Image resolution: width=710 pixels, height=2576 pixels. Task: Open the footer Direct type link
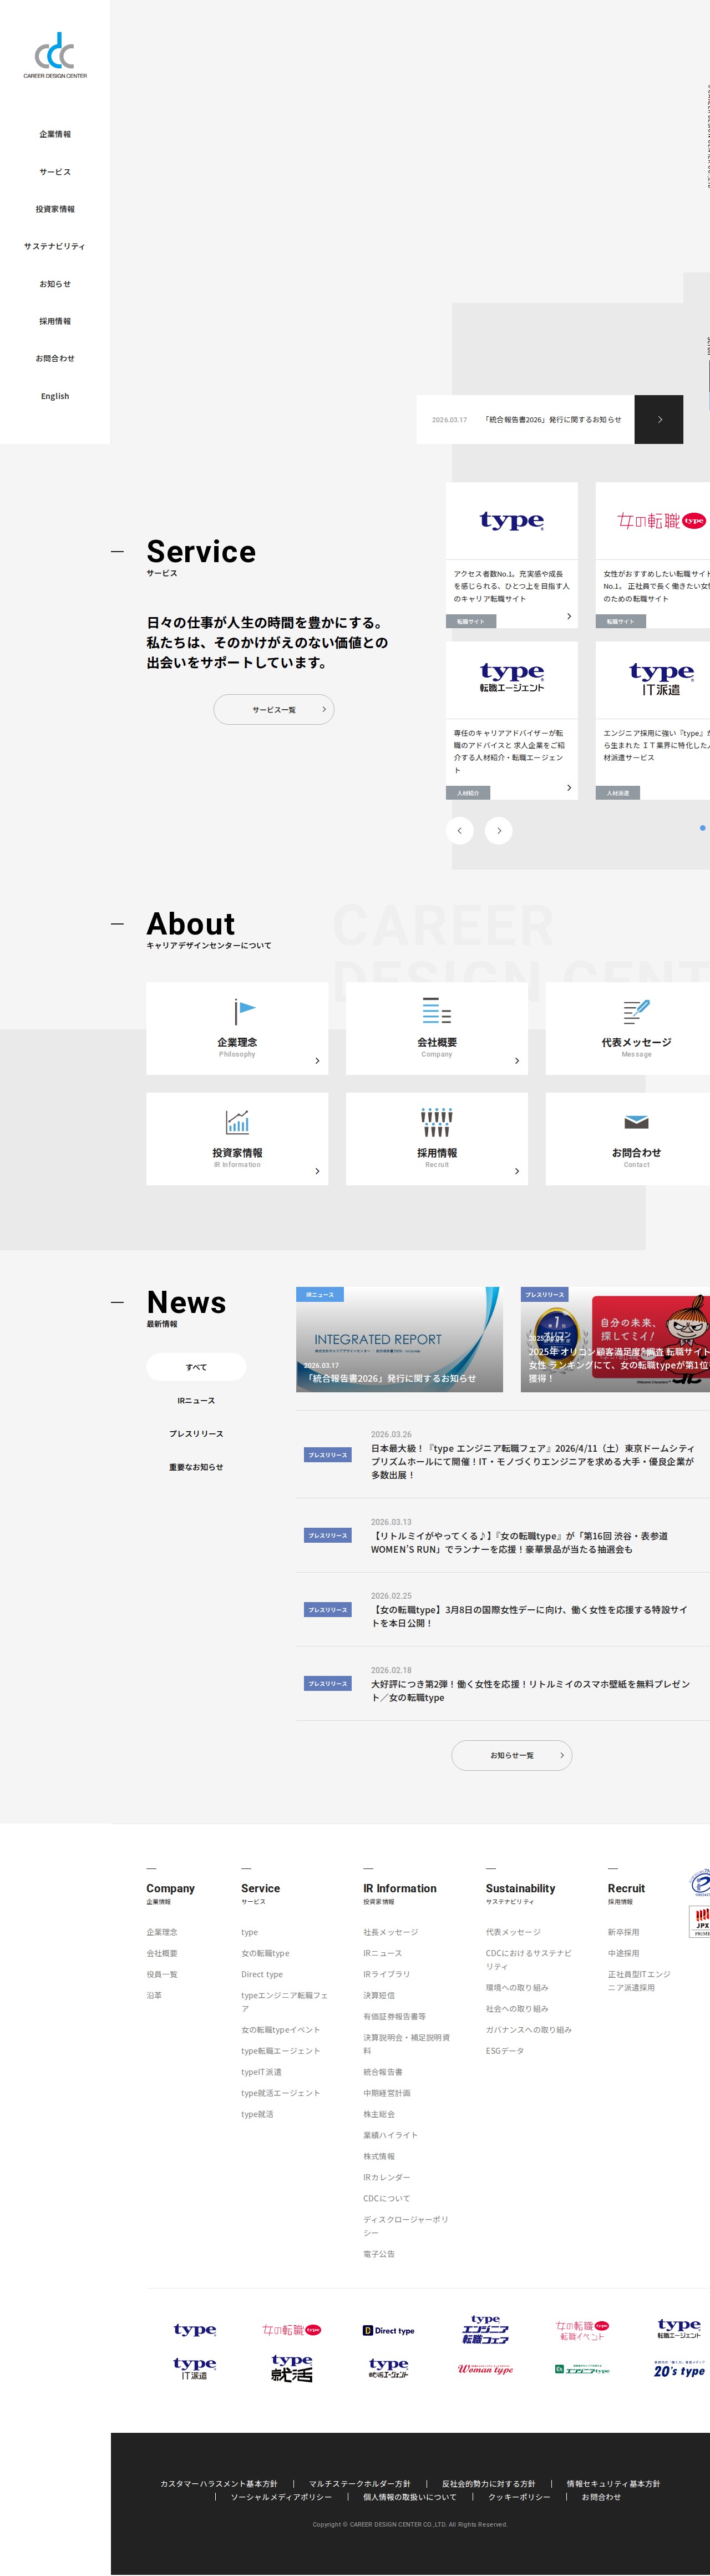(x=262, y=1974)
